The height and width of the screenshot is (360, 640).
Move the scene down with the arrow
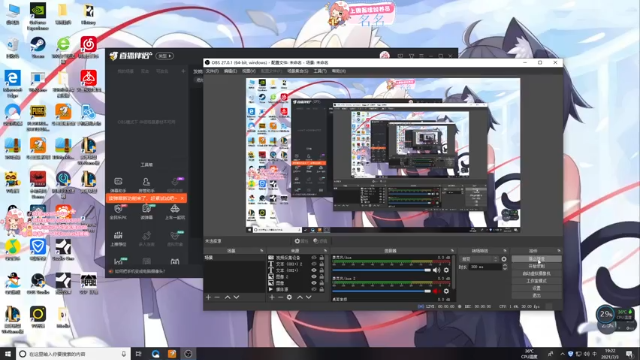point(236,298)
